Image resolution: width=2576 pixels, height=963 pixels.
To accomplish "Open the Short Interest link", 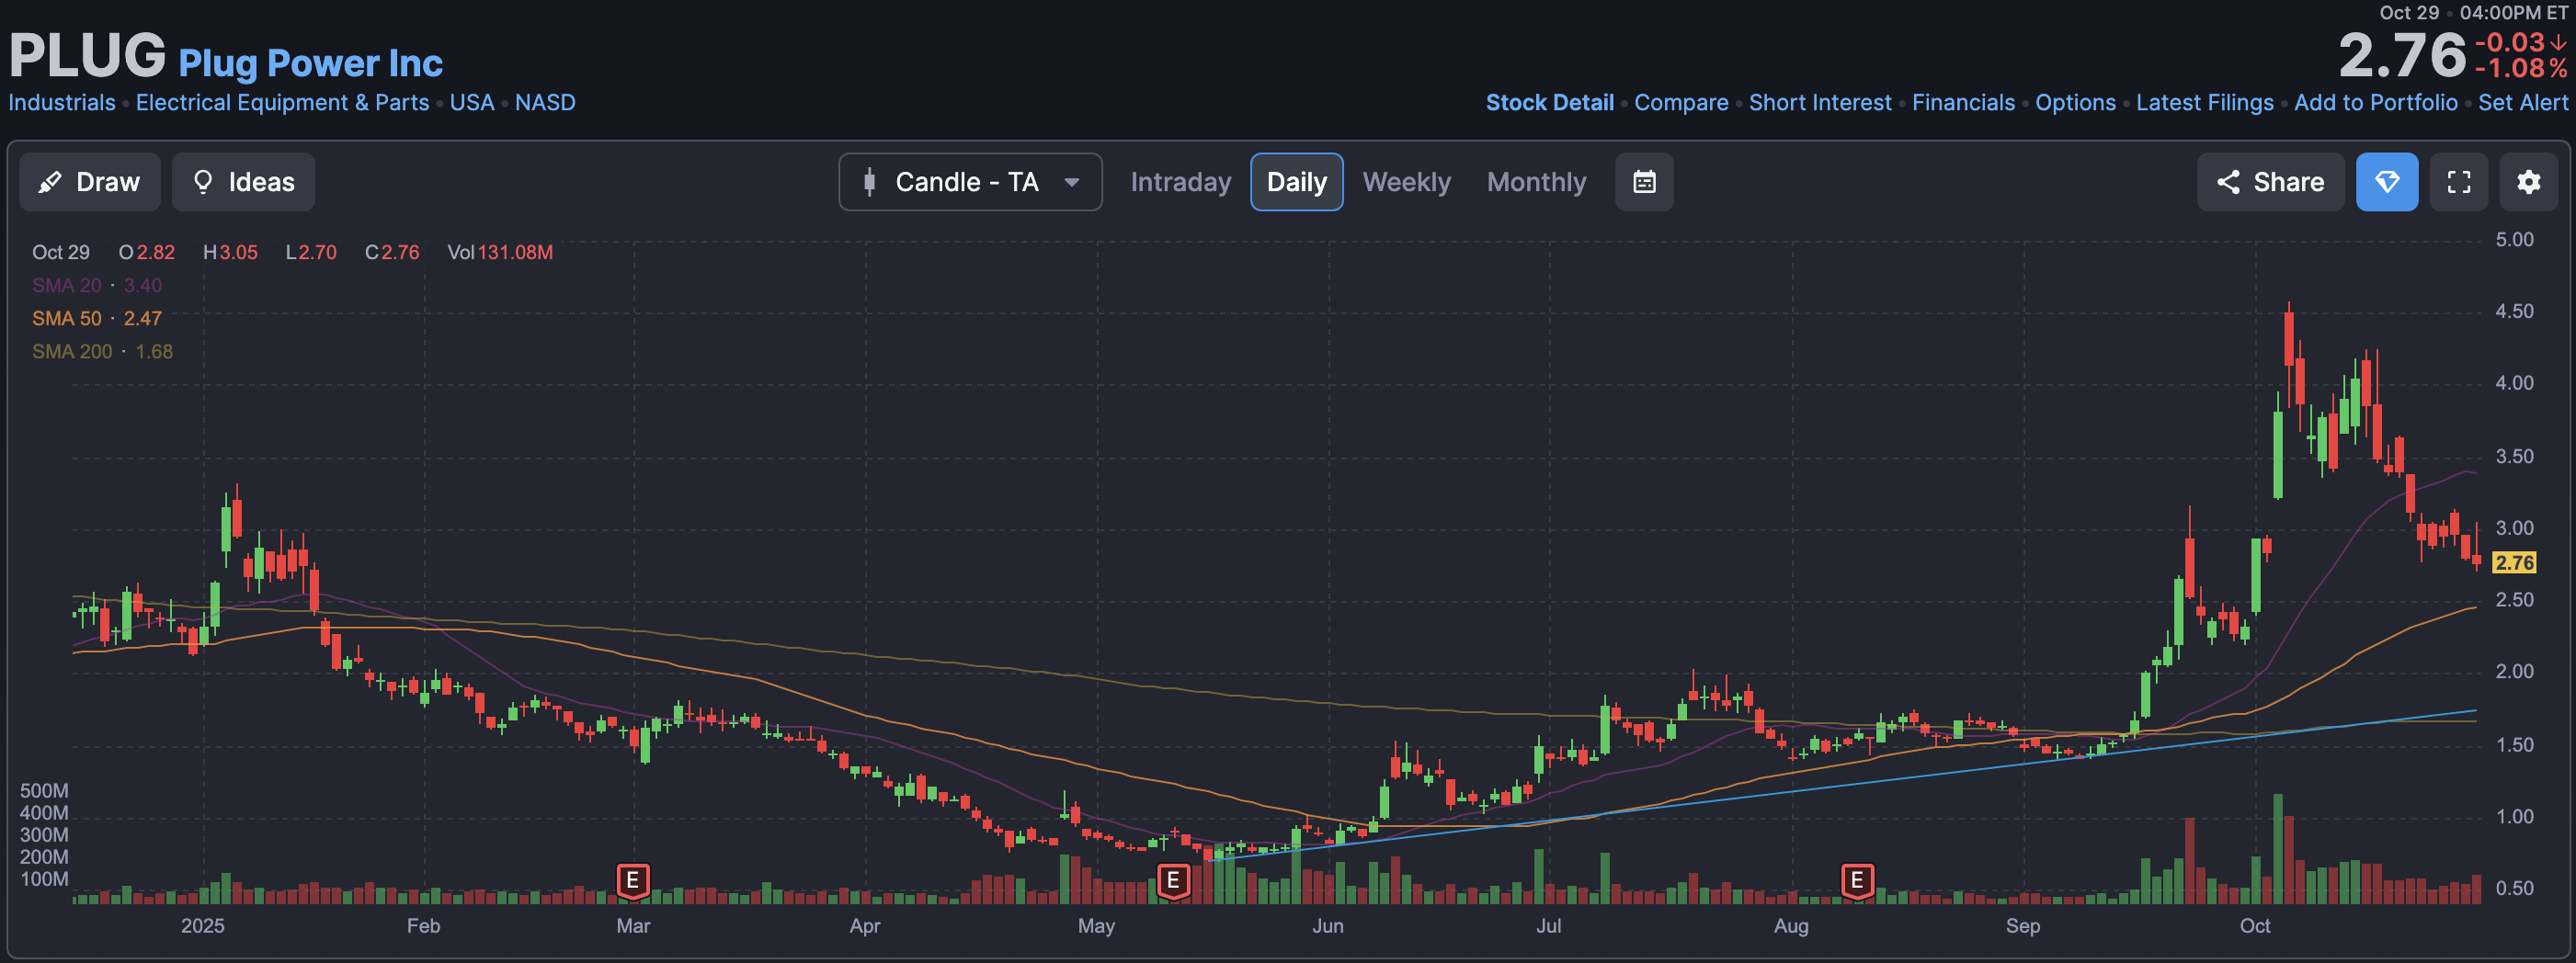I will [x=1820, y=102].
